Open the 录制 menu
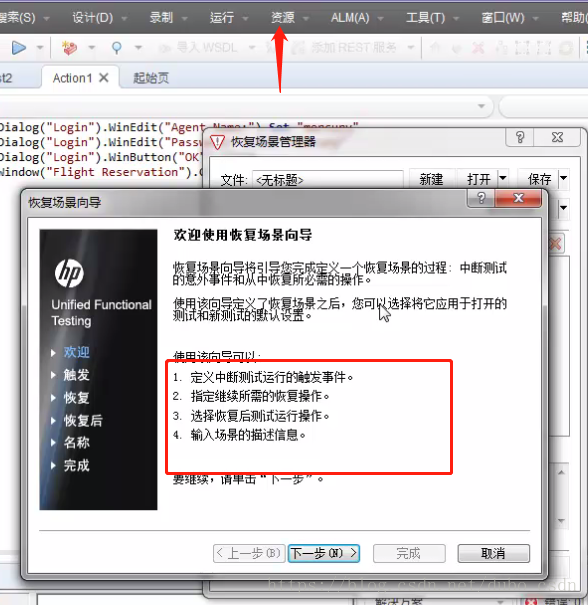588x605 pixels. [161, 18]
